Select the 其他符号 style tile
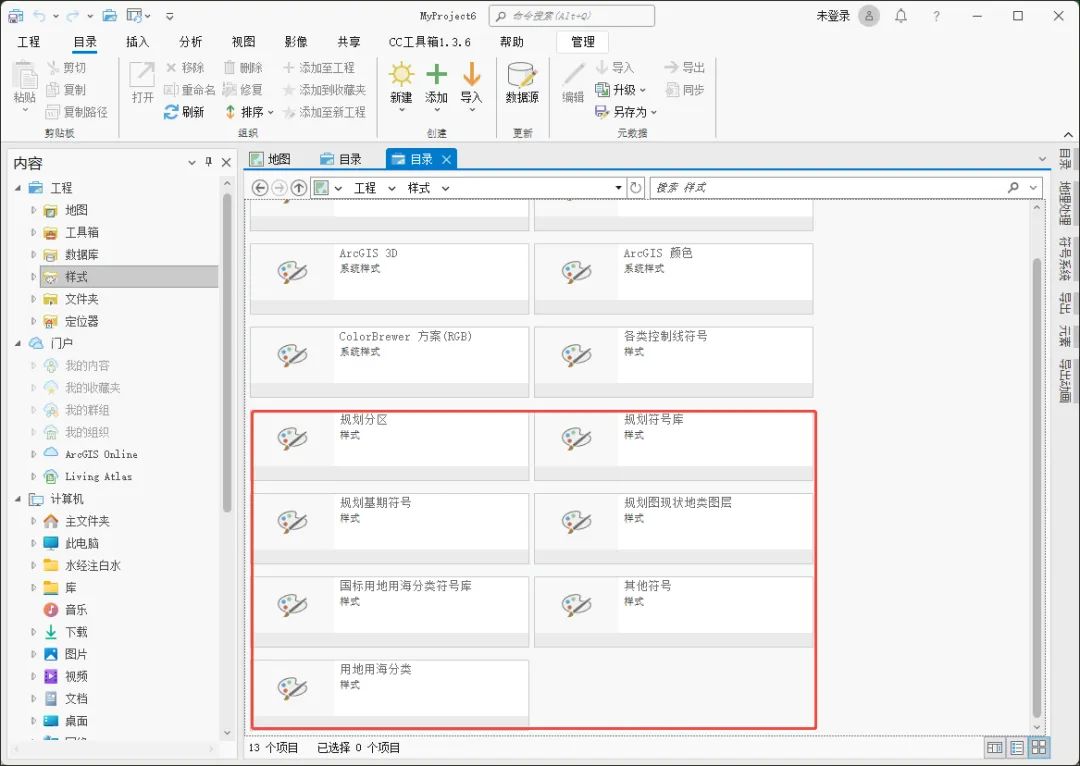1080x766 pixels. [674, 611]
